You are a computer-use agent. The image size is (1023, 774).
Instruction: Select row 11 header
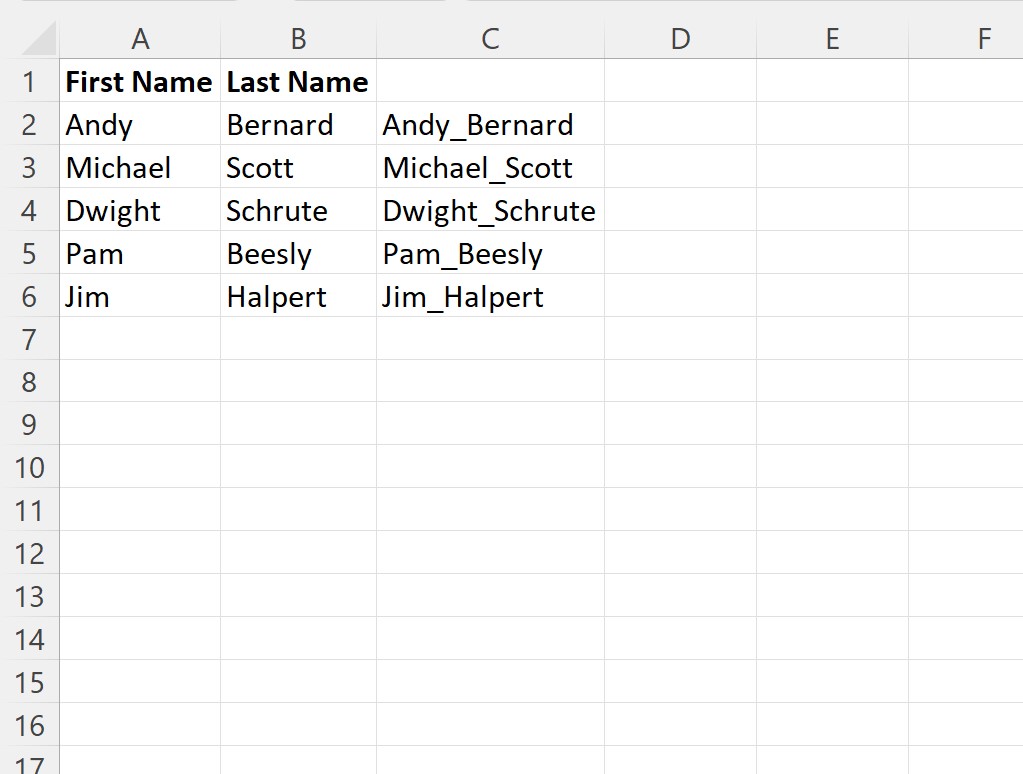pyautogui.click(x=29, y=511)
